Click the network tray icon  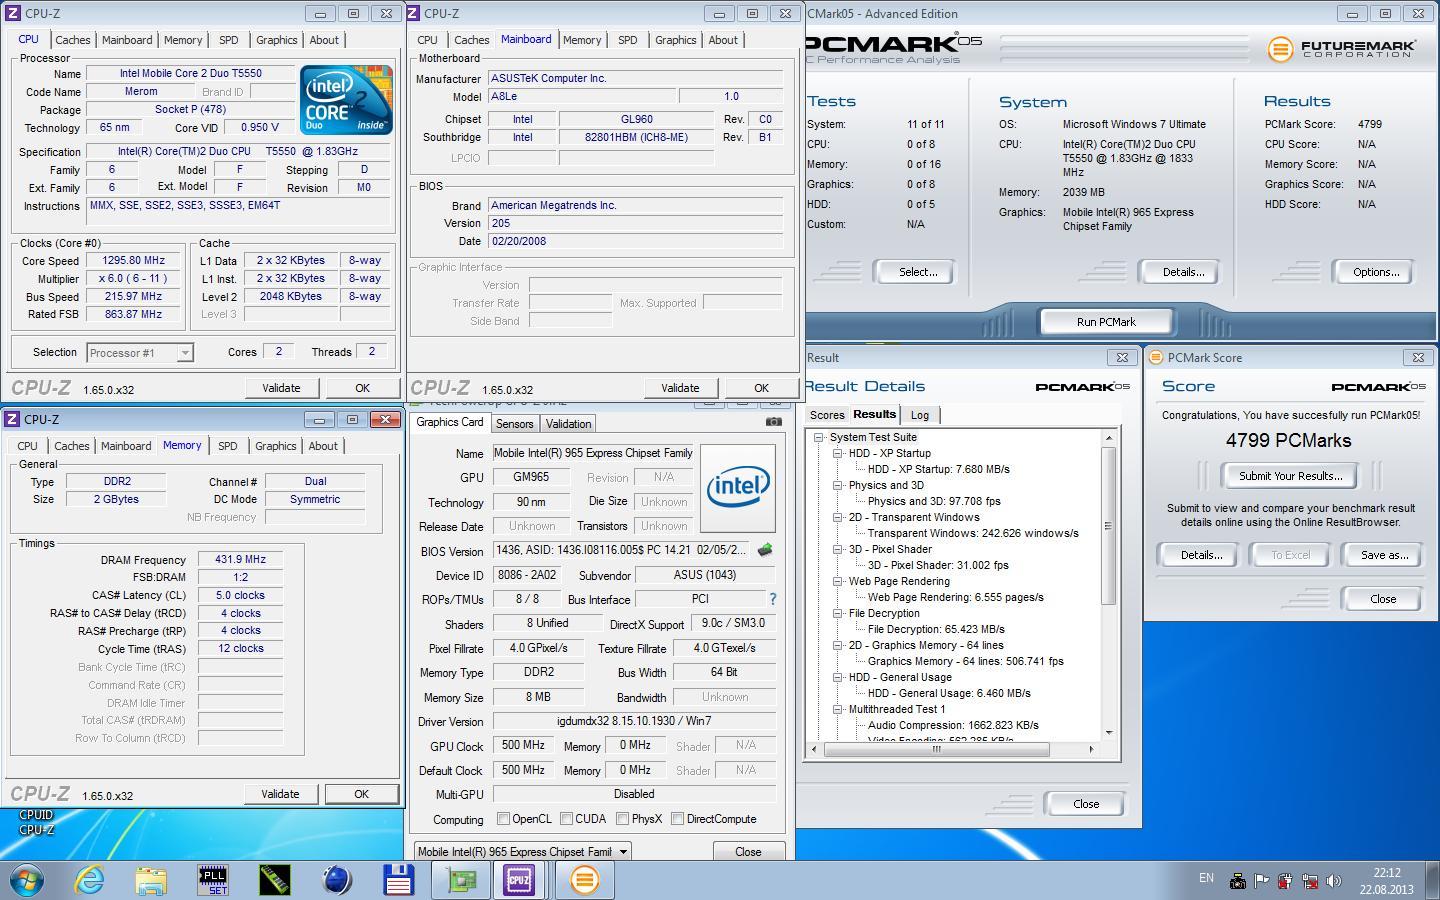[1309, 881]
